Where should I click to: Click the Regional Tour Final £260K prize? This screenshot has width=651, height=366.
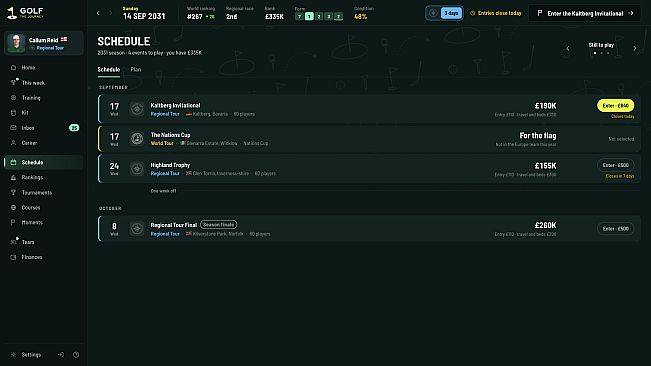click(545, 225)
